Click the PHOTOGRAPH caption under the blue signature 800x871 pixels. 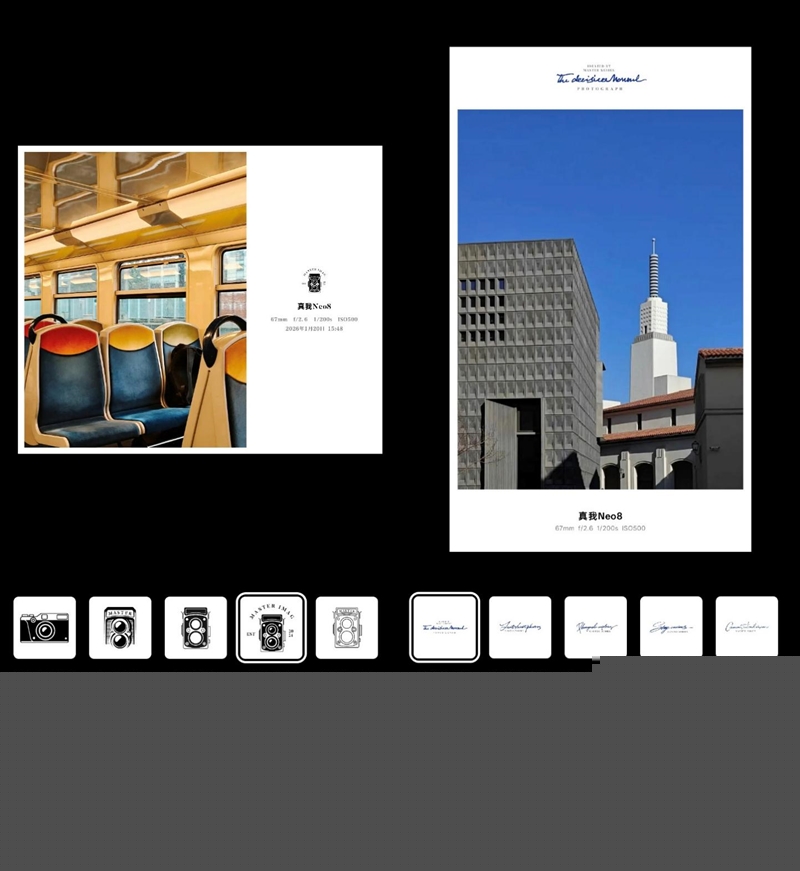coord(600,89)
